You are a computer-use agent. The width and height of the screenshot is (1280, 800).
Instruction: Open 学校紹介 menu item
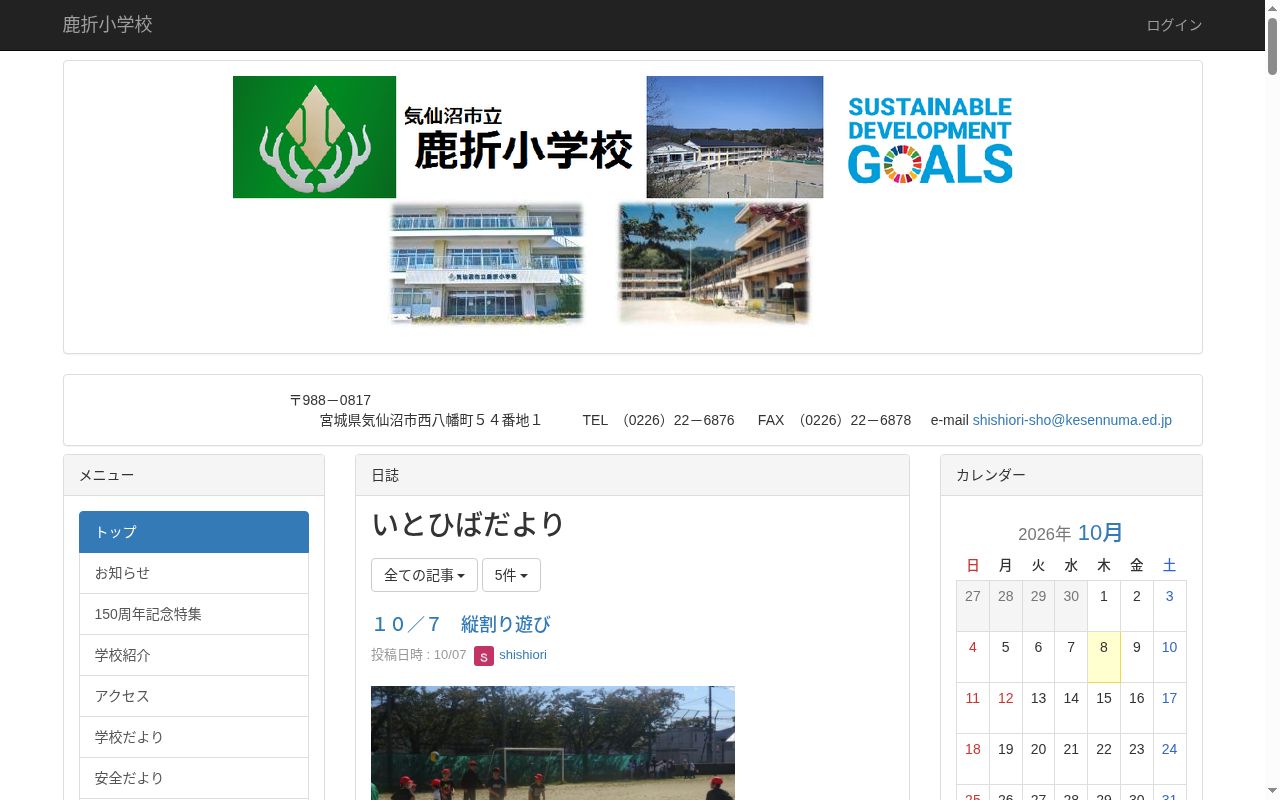(x=194, y=655)
